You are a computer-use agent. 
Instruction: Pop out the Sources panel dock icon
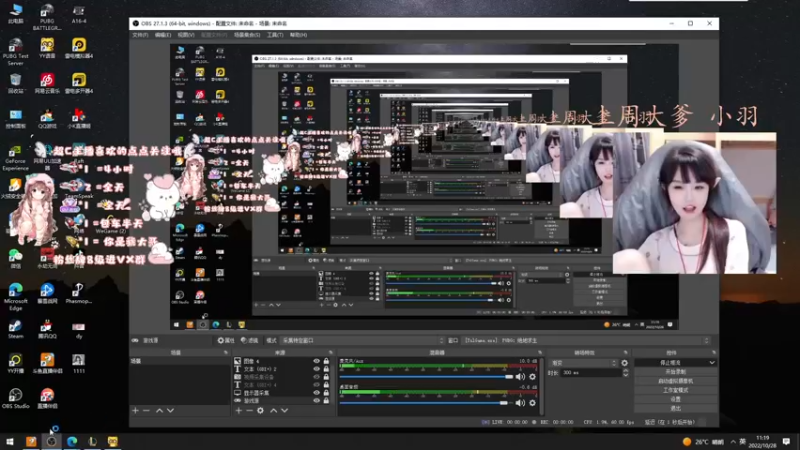tap(331, 353)
